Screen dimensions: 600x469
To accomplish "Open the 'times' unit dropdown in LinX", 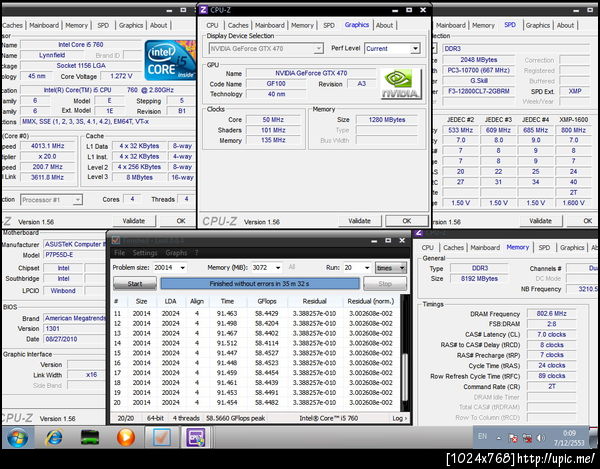I will (x=390, y=268).
